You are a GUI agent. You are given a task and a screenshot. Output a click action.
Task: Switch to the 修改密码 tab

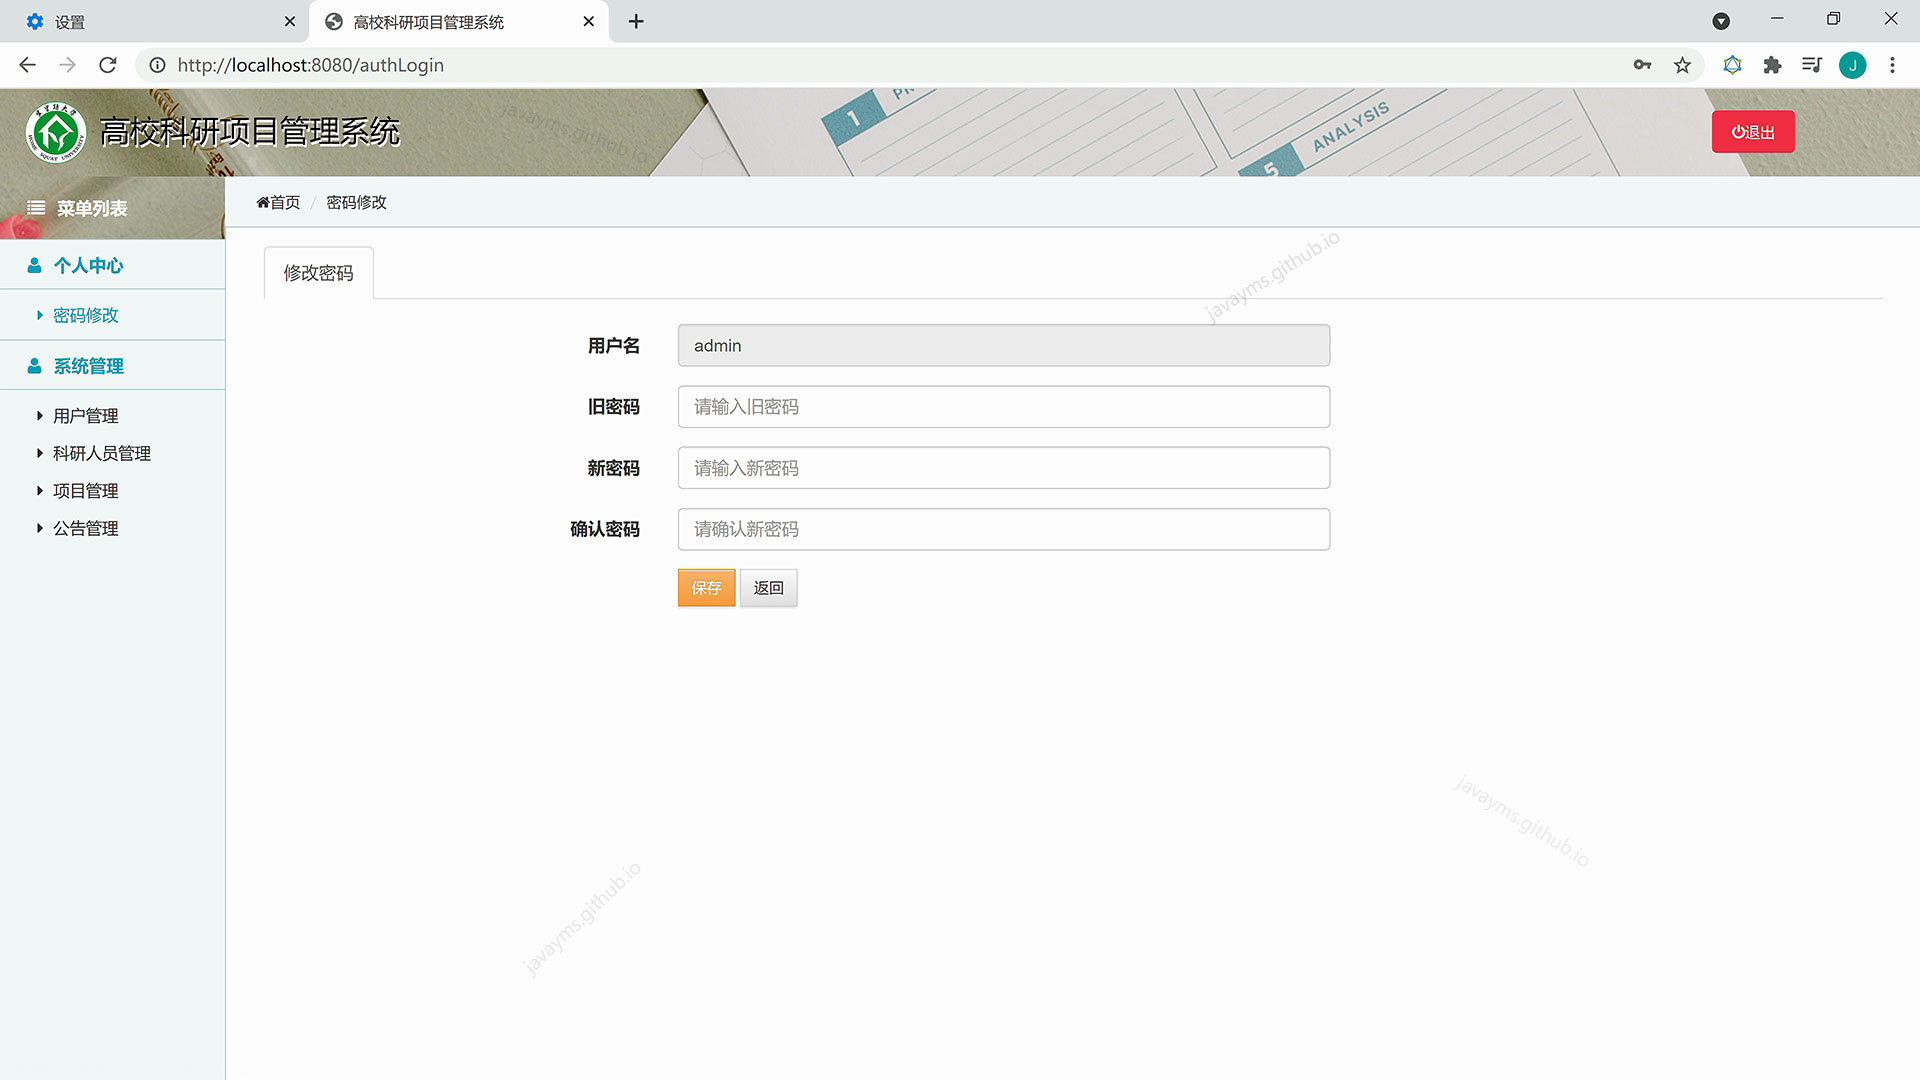(318, 272)
